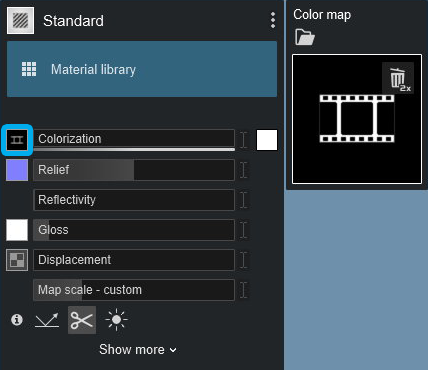Adjust the Colorization slider
The image size is (428, 370).
pyautogui.click(x=134, y=139)
